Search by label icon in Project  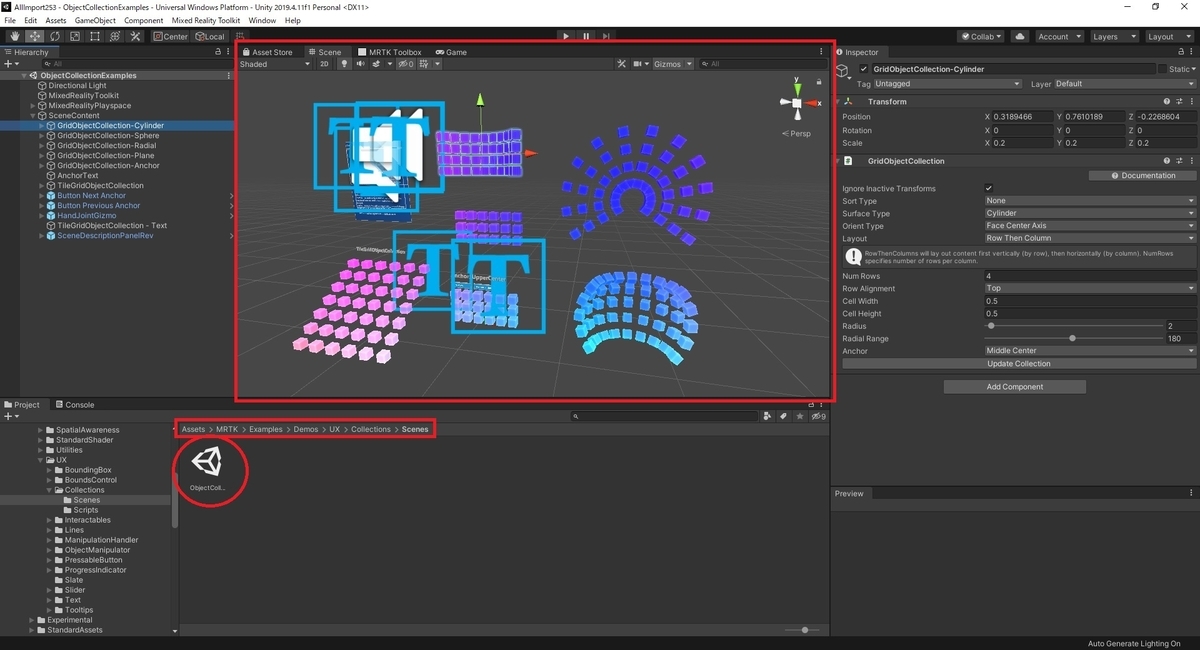click(x=784, y=416)
